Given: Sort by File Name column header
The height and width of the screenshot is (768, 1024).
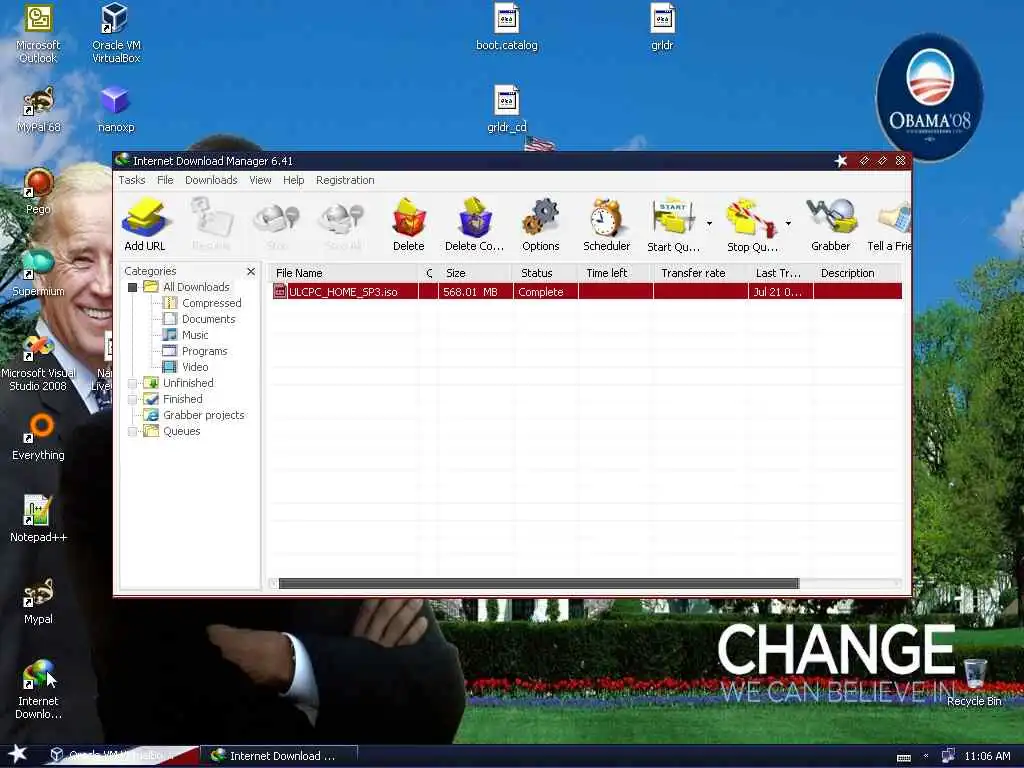Looking at the screenshot, I should pos(344,273).
